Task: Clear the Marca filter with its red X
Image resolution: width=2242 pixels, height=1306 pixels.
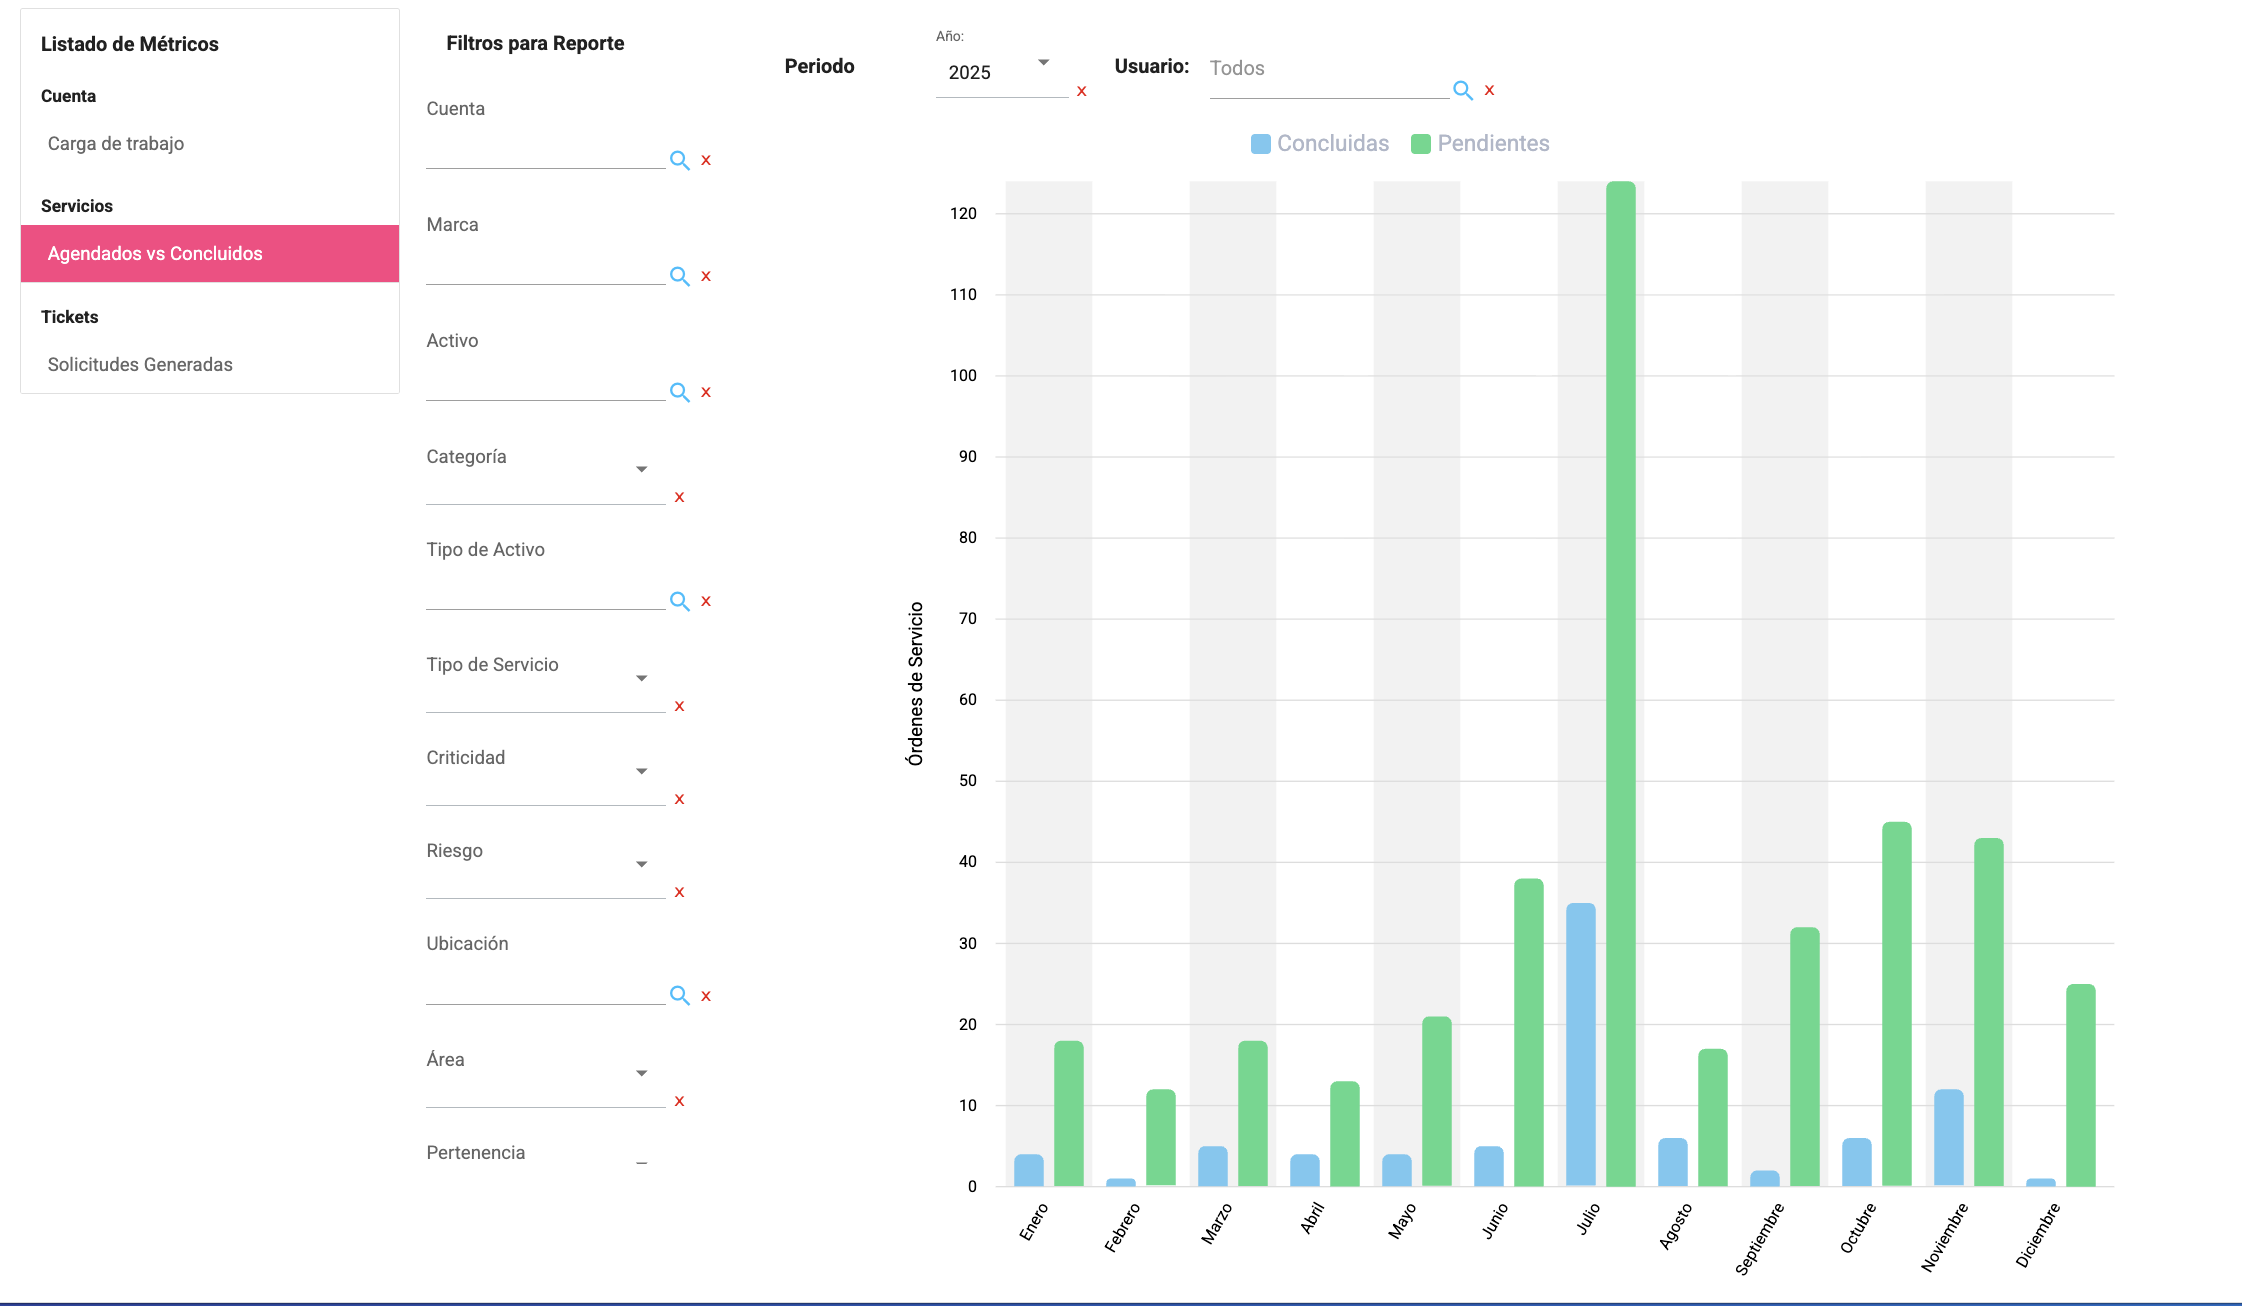Action: pos(706,276)
